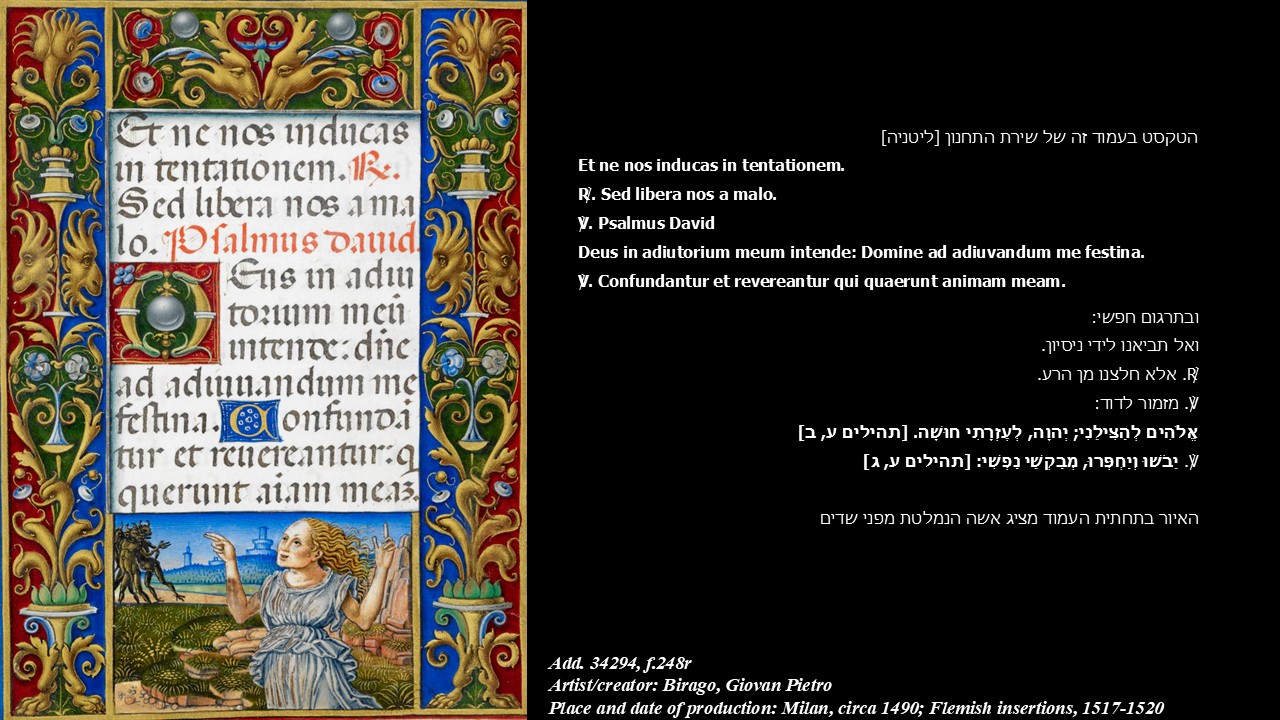The height and width of the screenshot is (720, 1280).
Task: Click the Hebrew caption about the bottom illustration
Action: pyautogui.click(x=1008, y=518)
